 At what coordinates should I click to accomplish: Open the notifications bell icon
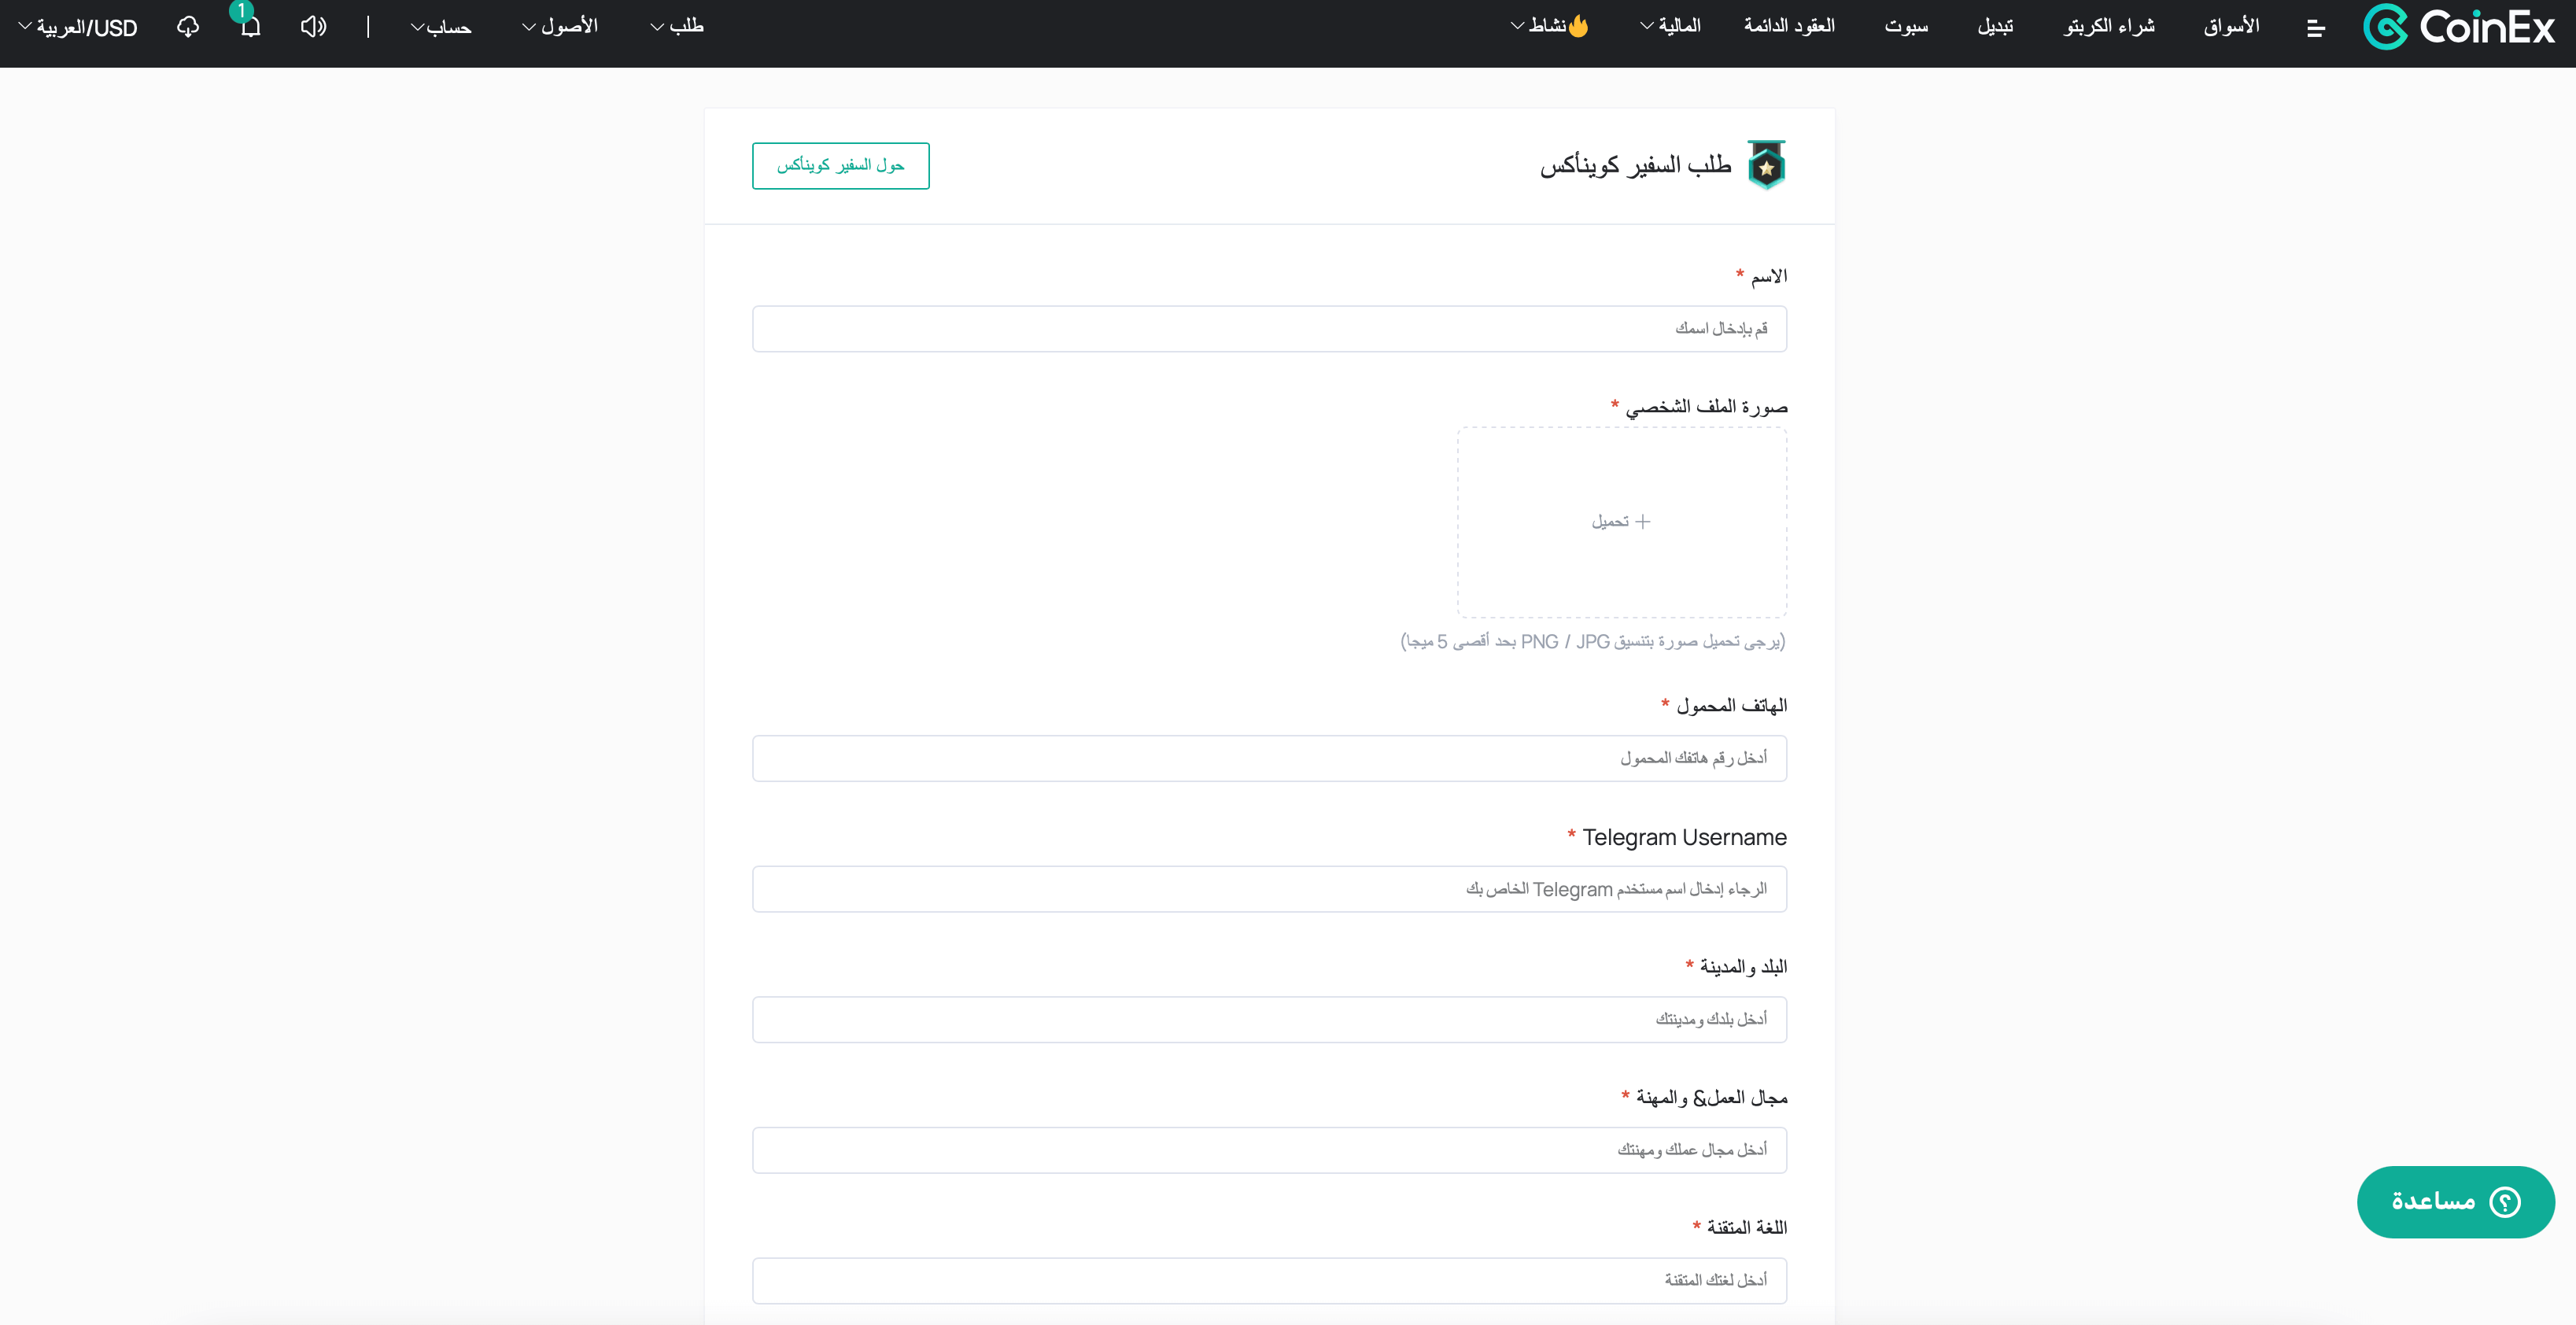250,27
